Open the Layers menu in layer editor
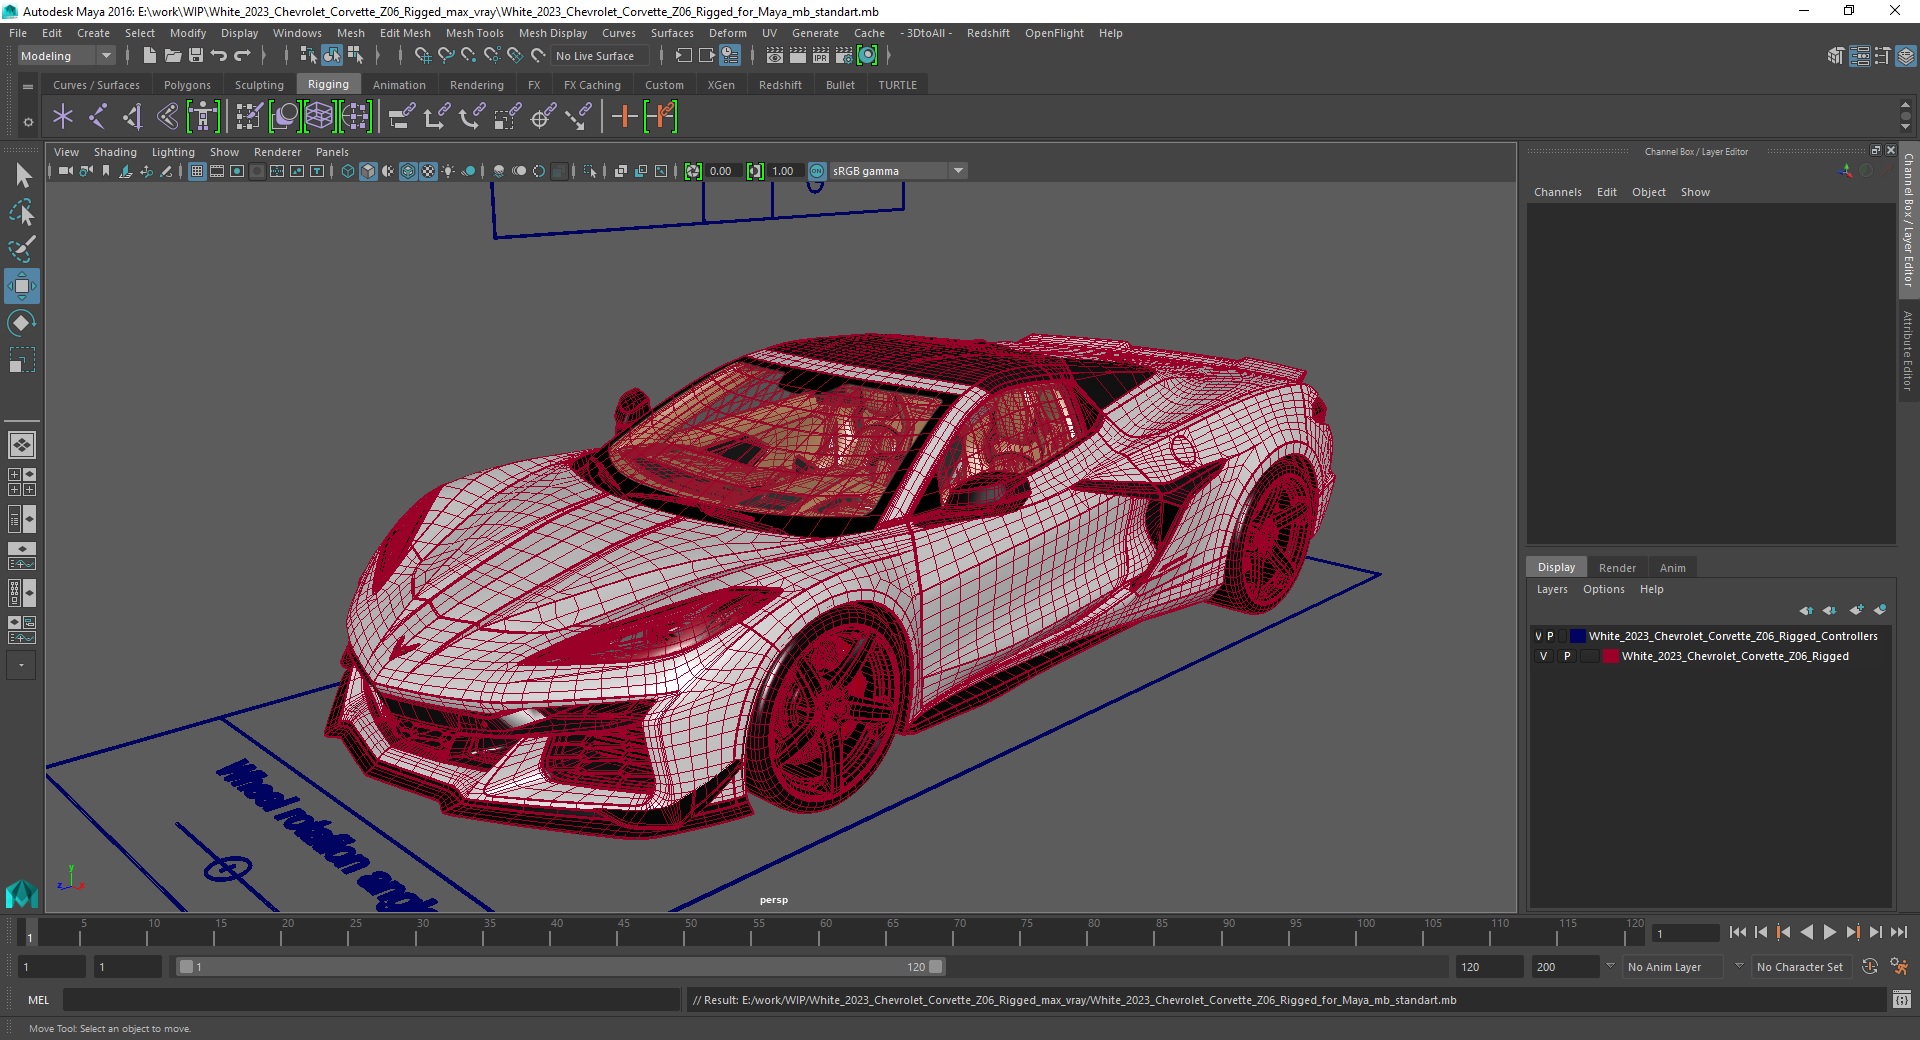1920x1040 pixels. (x=1552, y=589)
